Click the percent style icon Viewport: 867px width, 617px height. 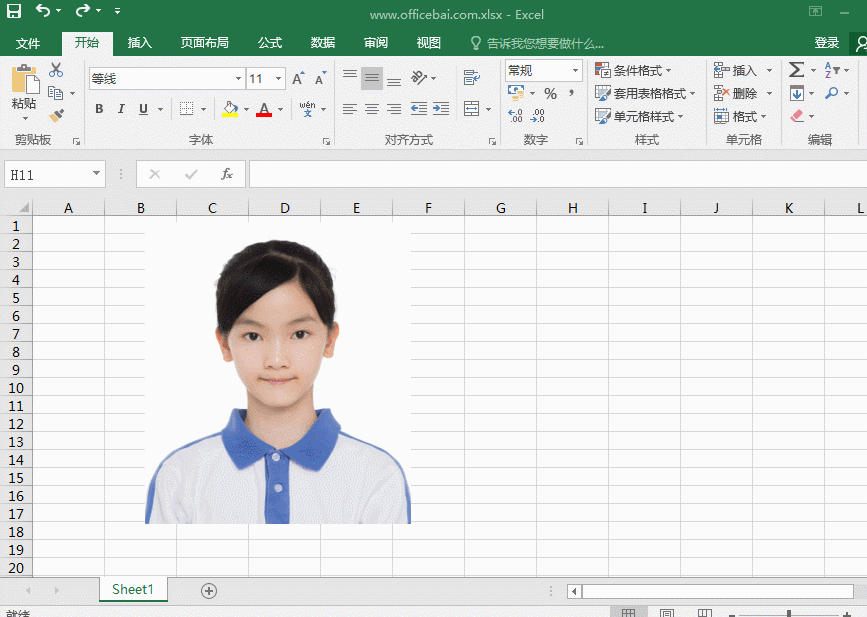pyautogui.click(x=550, y=93)
